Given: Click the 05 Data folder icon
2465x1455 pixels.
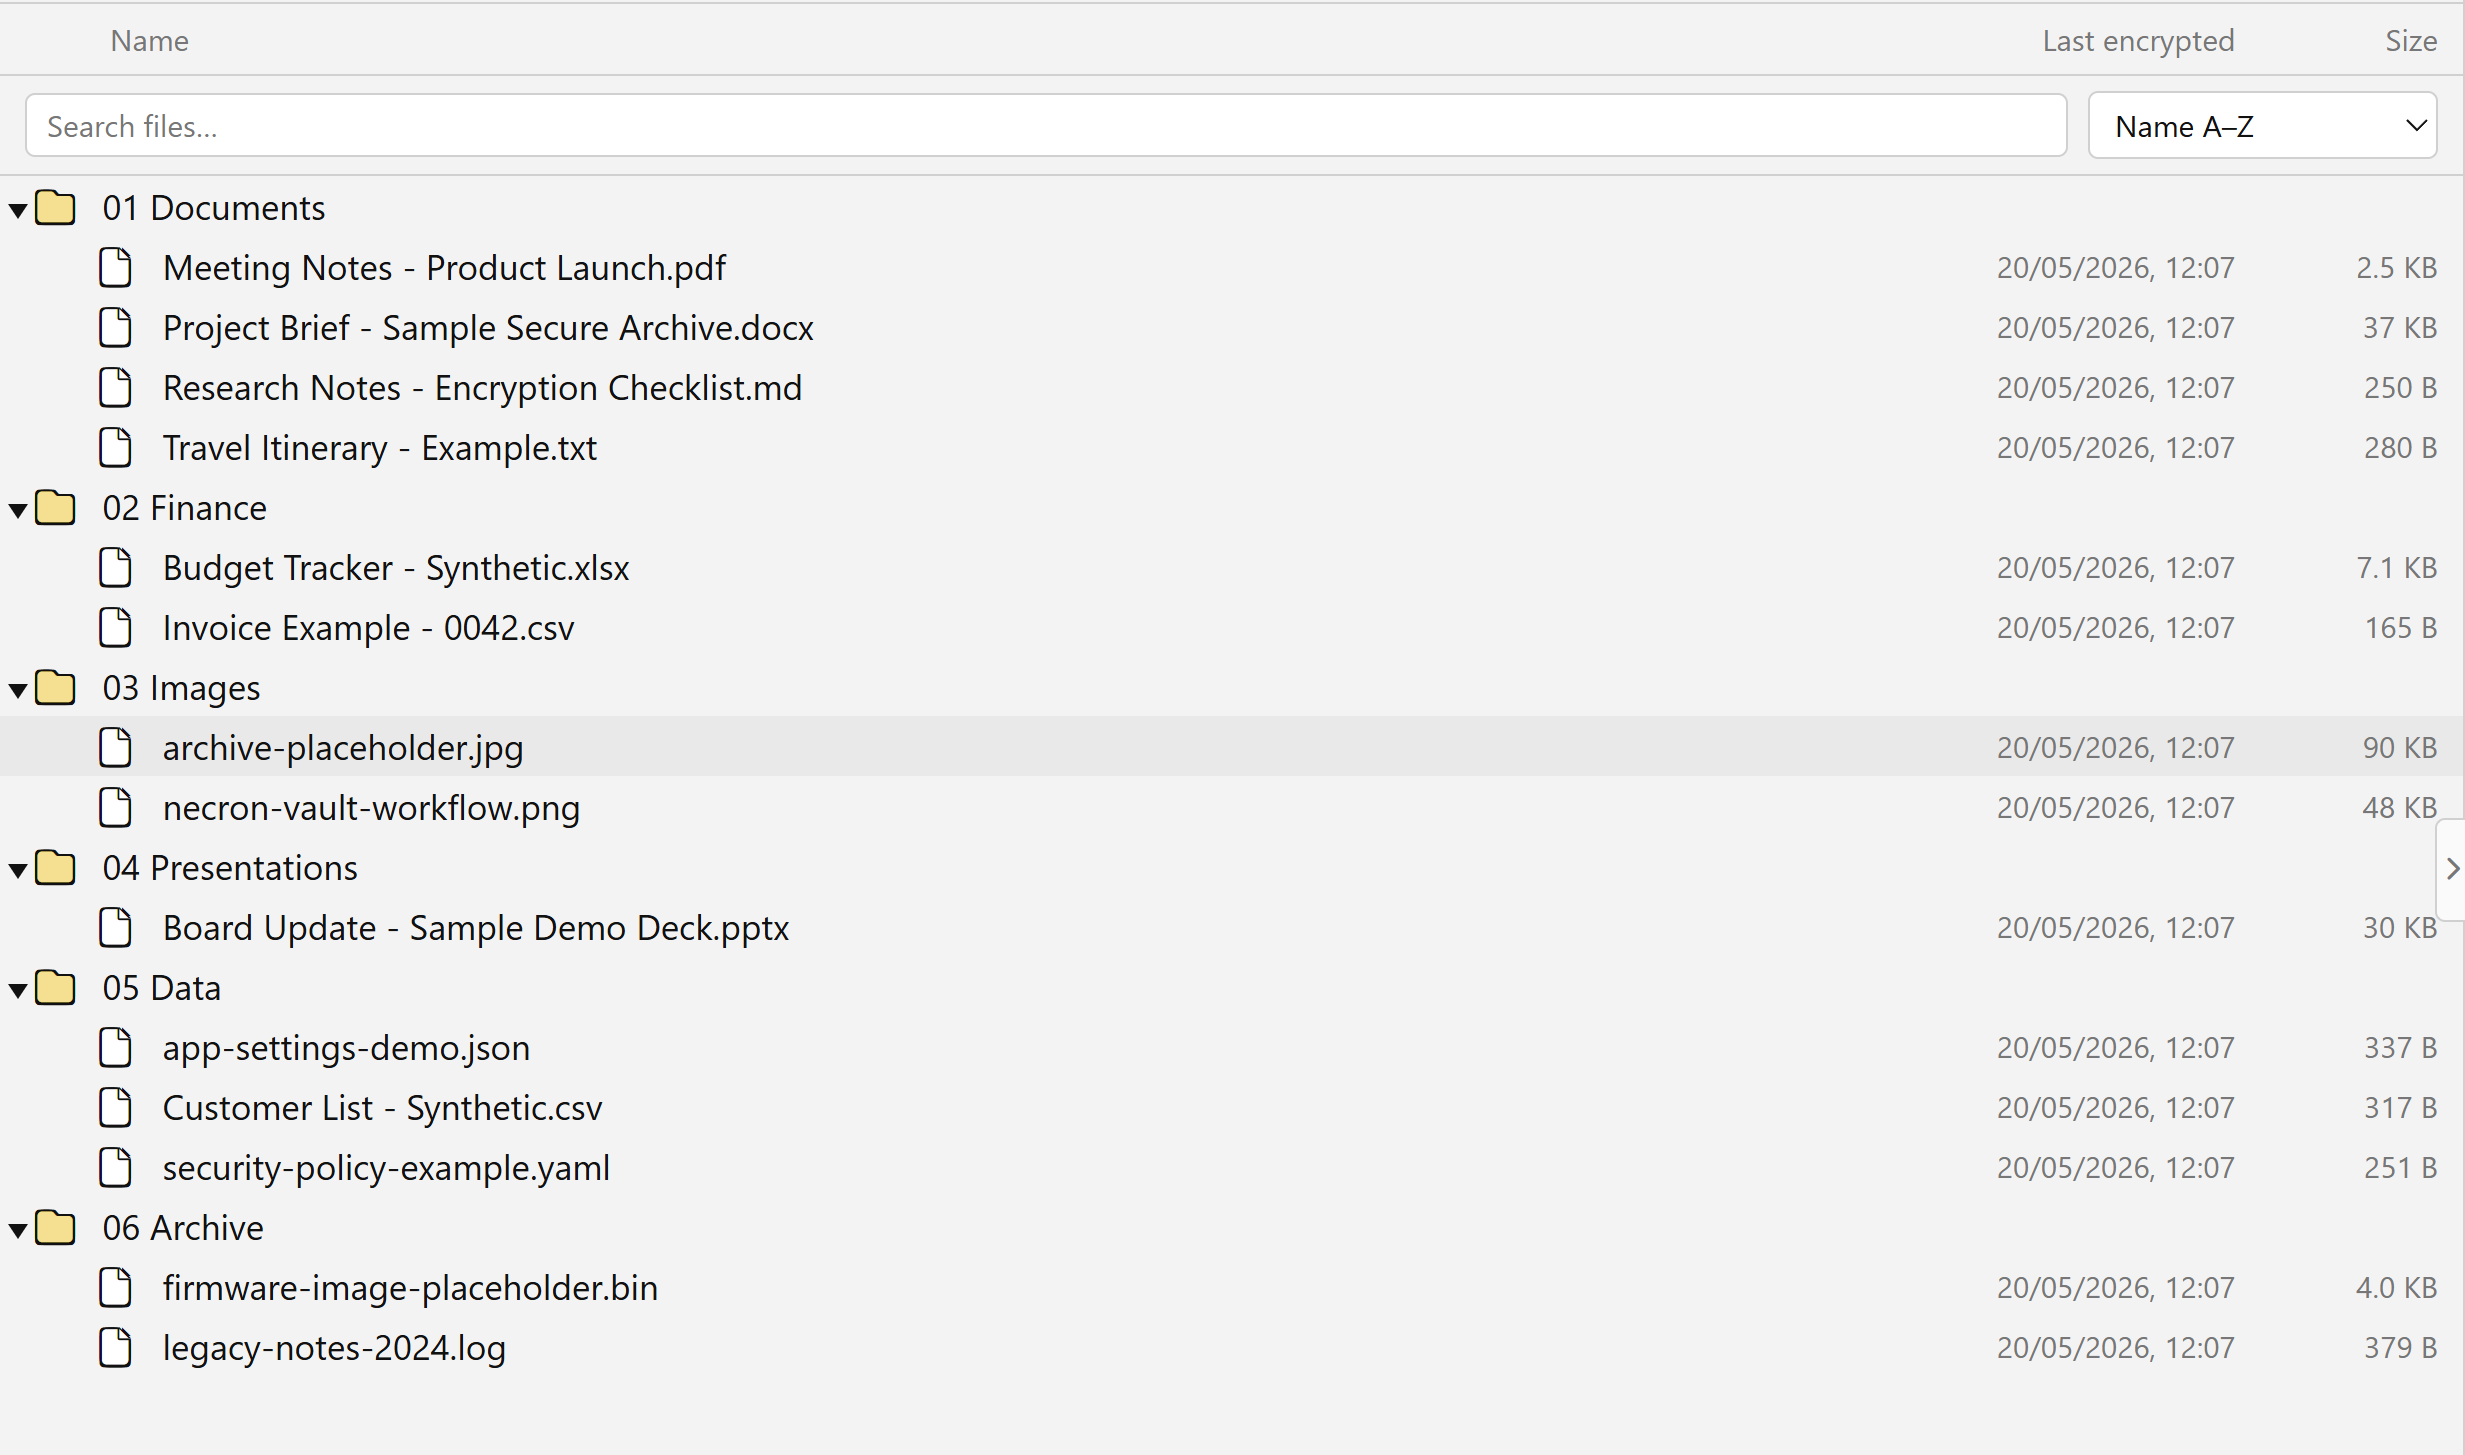Looking at the screenshot, I should click(55, 987).
